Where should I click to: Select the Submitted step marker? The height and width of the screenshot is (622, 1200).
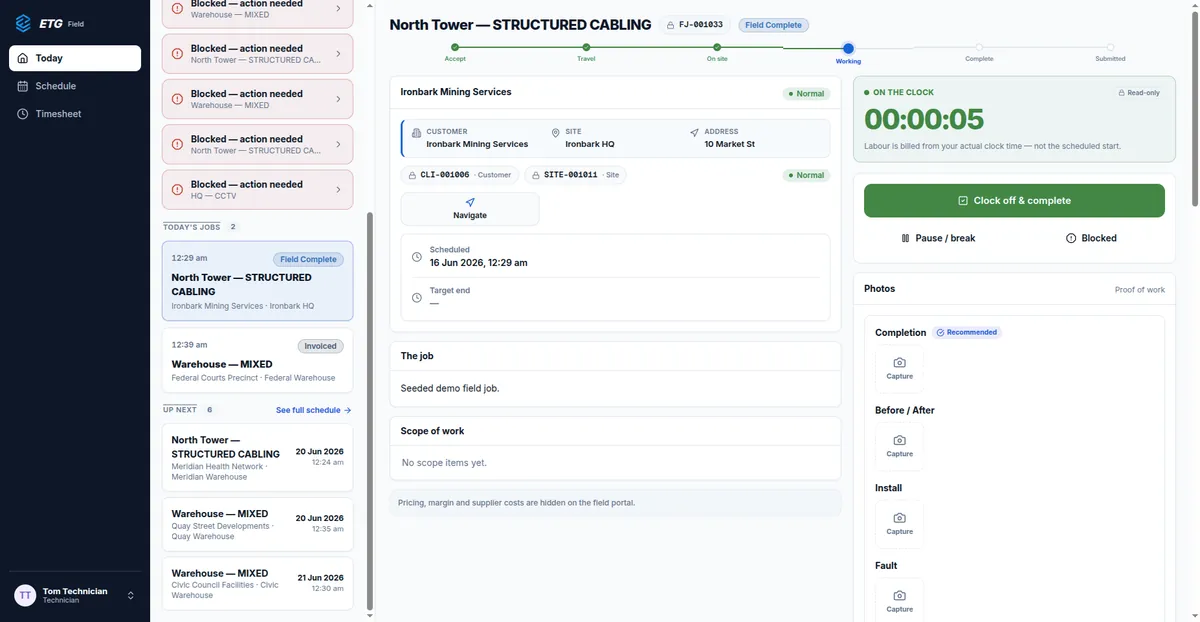(1110, 47)
